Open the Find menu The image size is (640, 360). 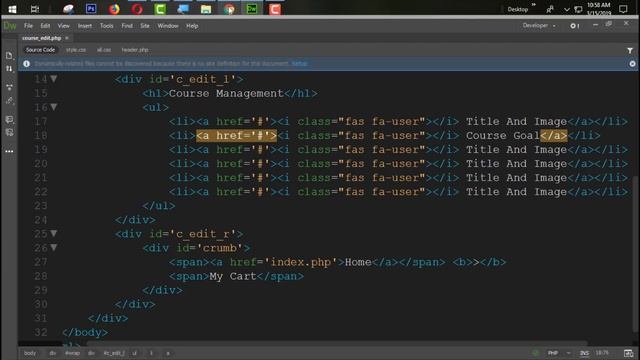127,26
